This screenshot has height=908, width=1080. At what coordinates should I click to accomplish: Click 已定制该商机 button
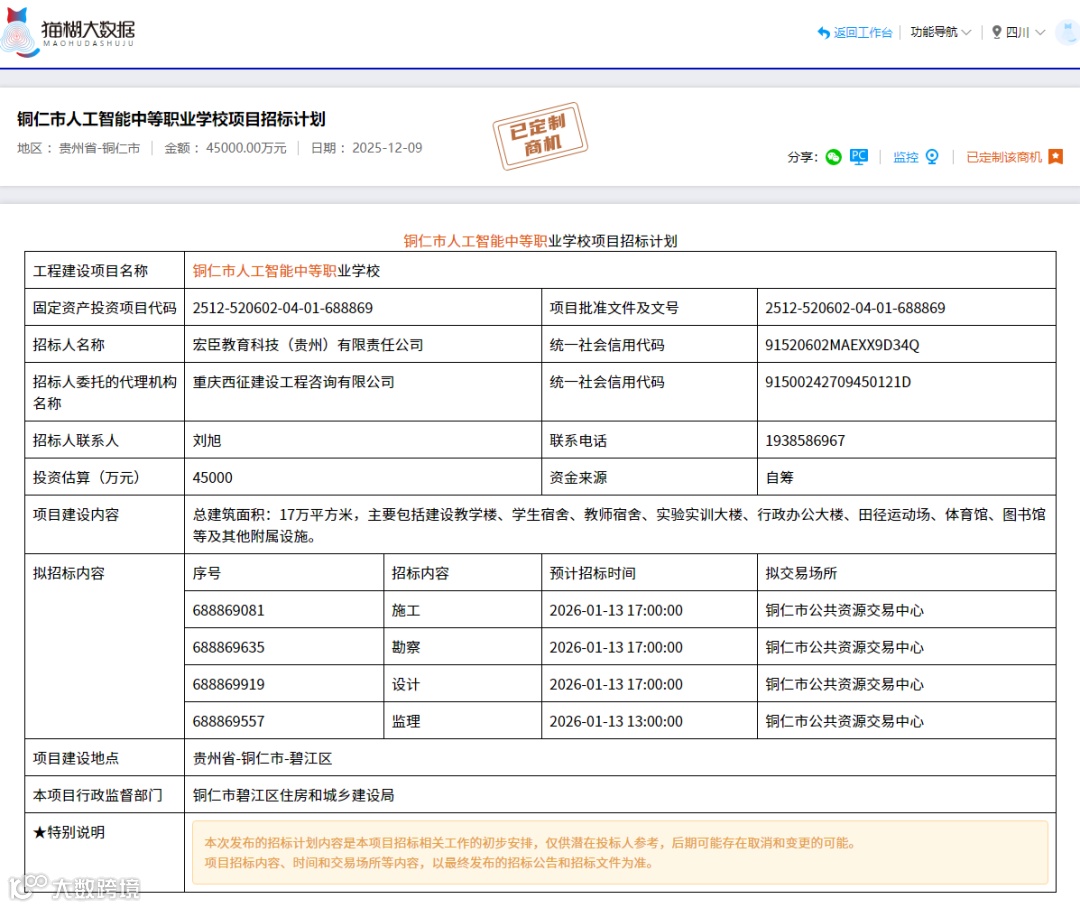[1014, 157]
